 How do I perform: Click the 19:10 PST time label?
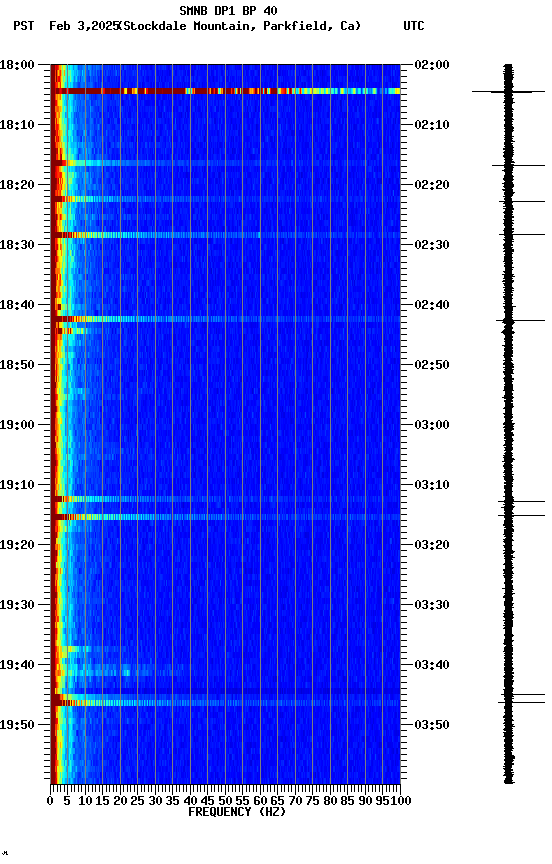click(x=17, y=485)
